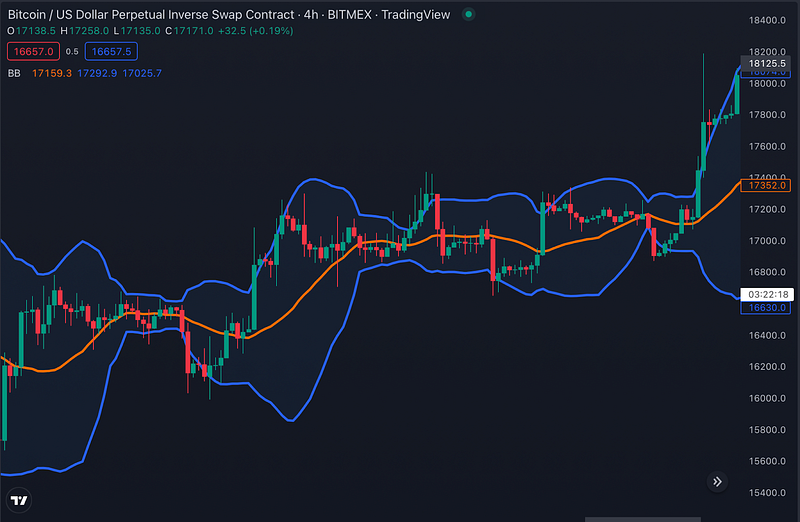The height and width of the screenshot is (522, 800).
Task: Click the blue lower band label 16630.0
Action: click(766, 308)
